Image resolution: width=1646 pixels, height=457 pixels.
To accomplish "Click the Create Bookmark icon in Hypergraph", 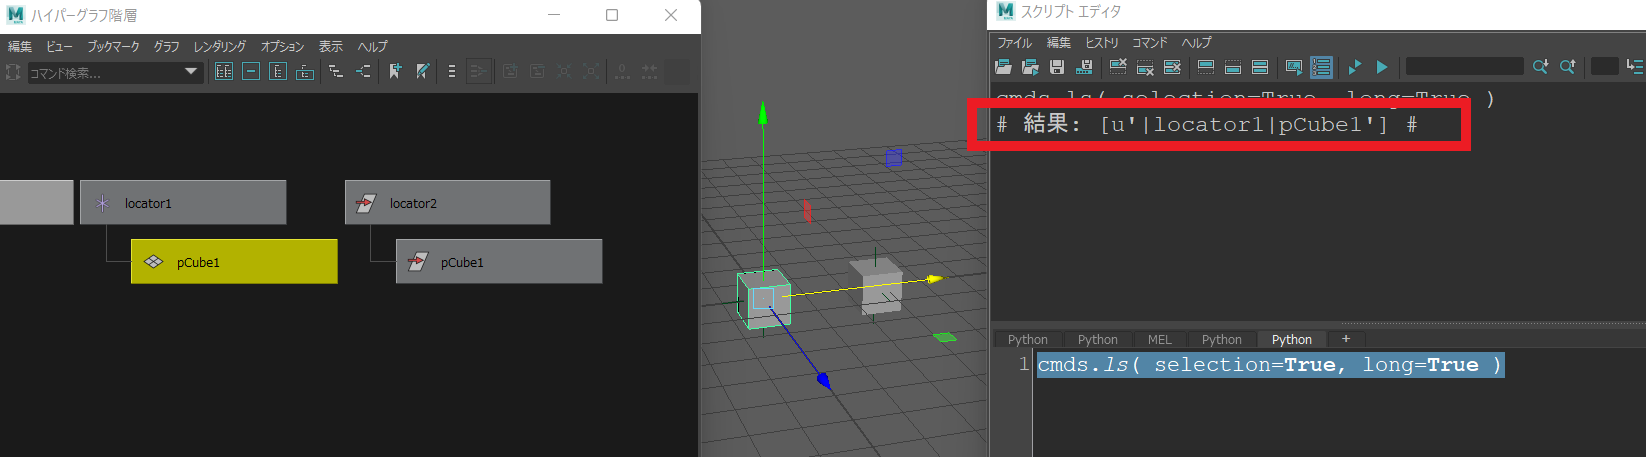I will [x=395, y=71].
